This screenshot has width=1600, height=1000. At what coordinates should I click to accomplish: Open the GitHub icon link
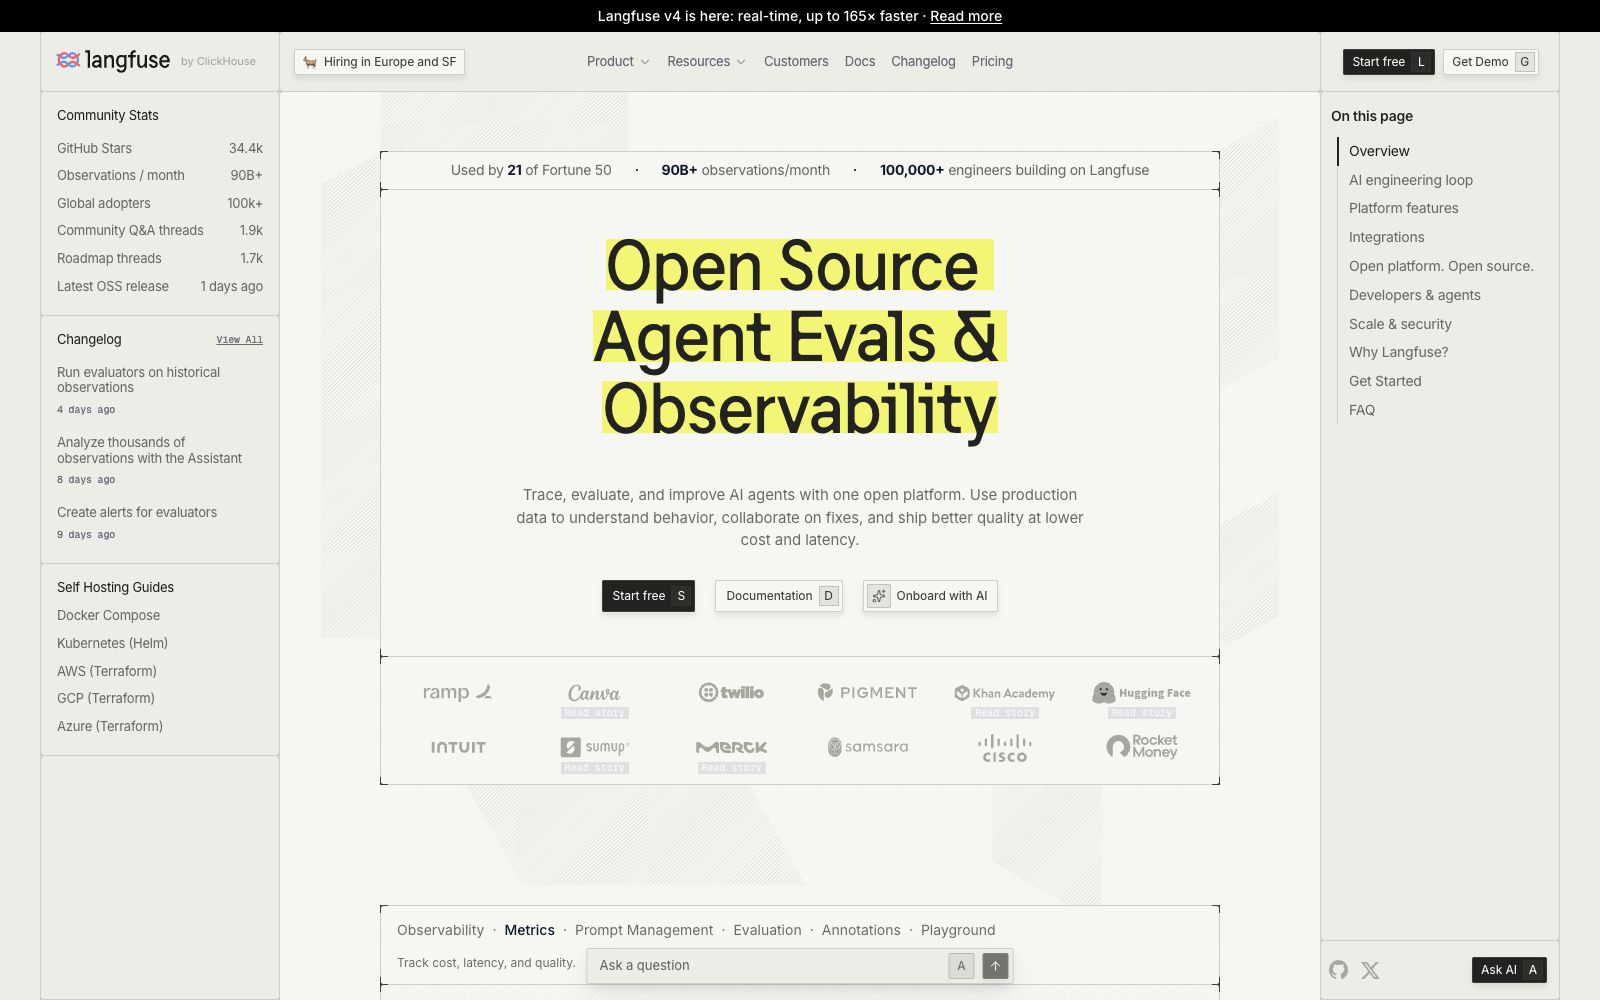[x=1338, y=969]
